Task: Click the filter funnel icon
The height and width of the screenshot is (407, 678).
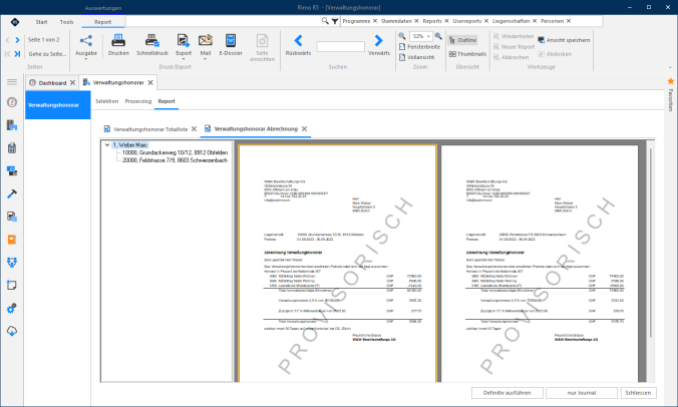Action: pyautogui.click(x=335, y=21)
